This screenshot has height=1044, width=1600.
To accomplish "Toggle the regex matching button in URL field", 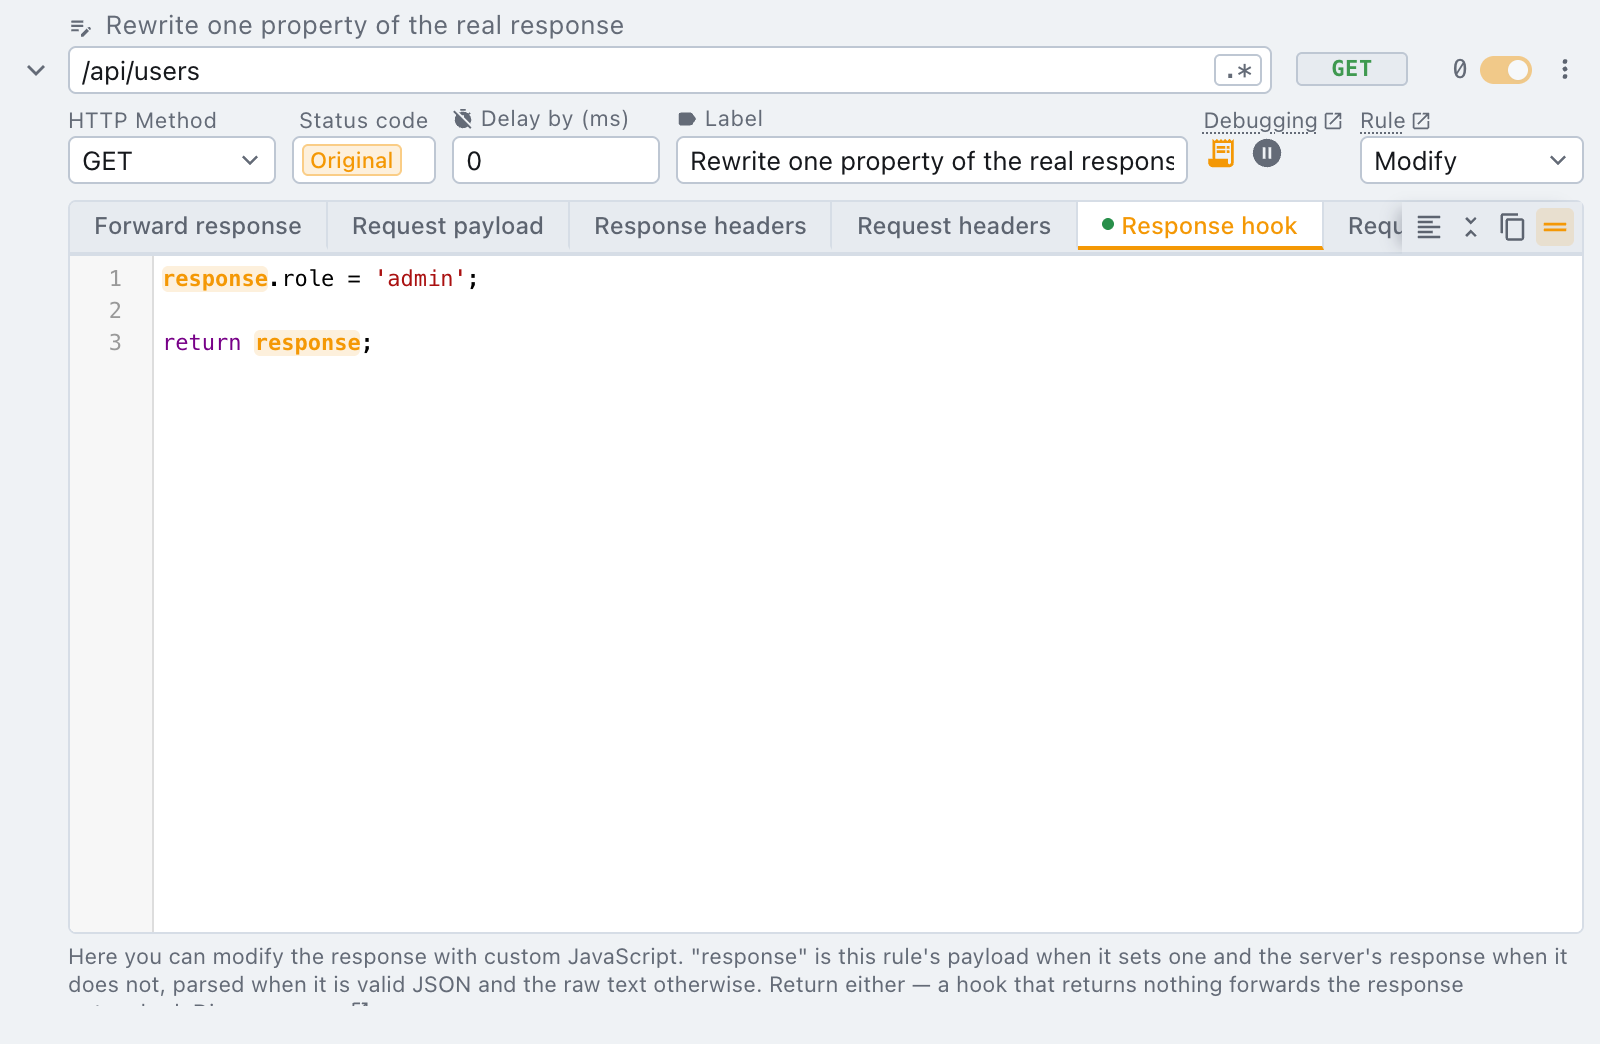I will 1238,71.
